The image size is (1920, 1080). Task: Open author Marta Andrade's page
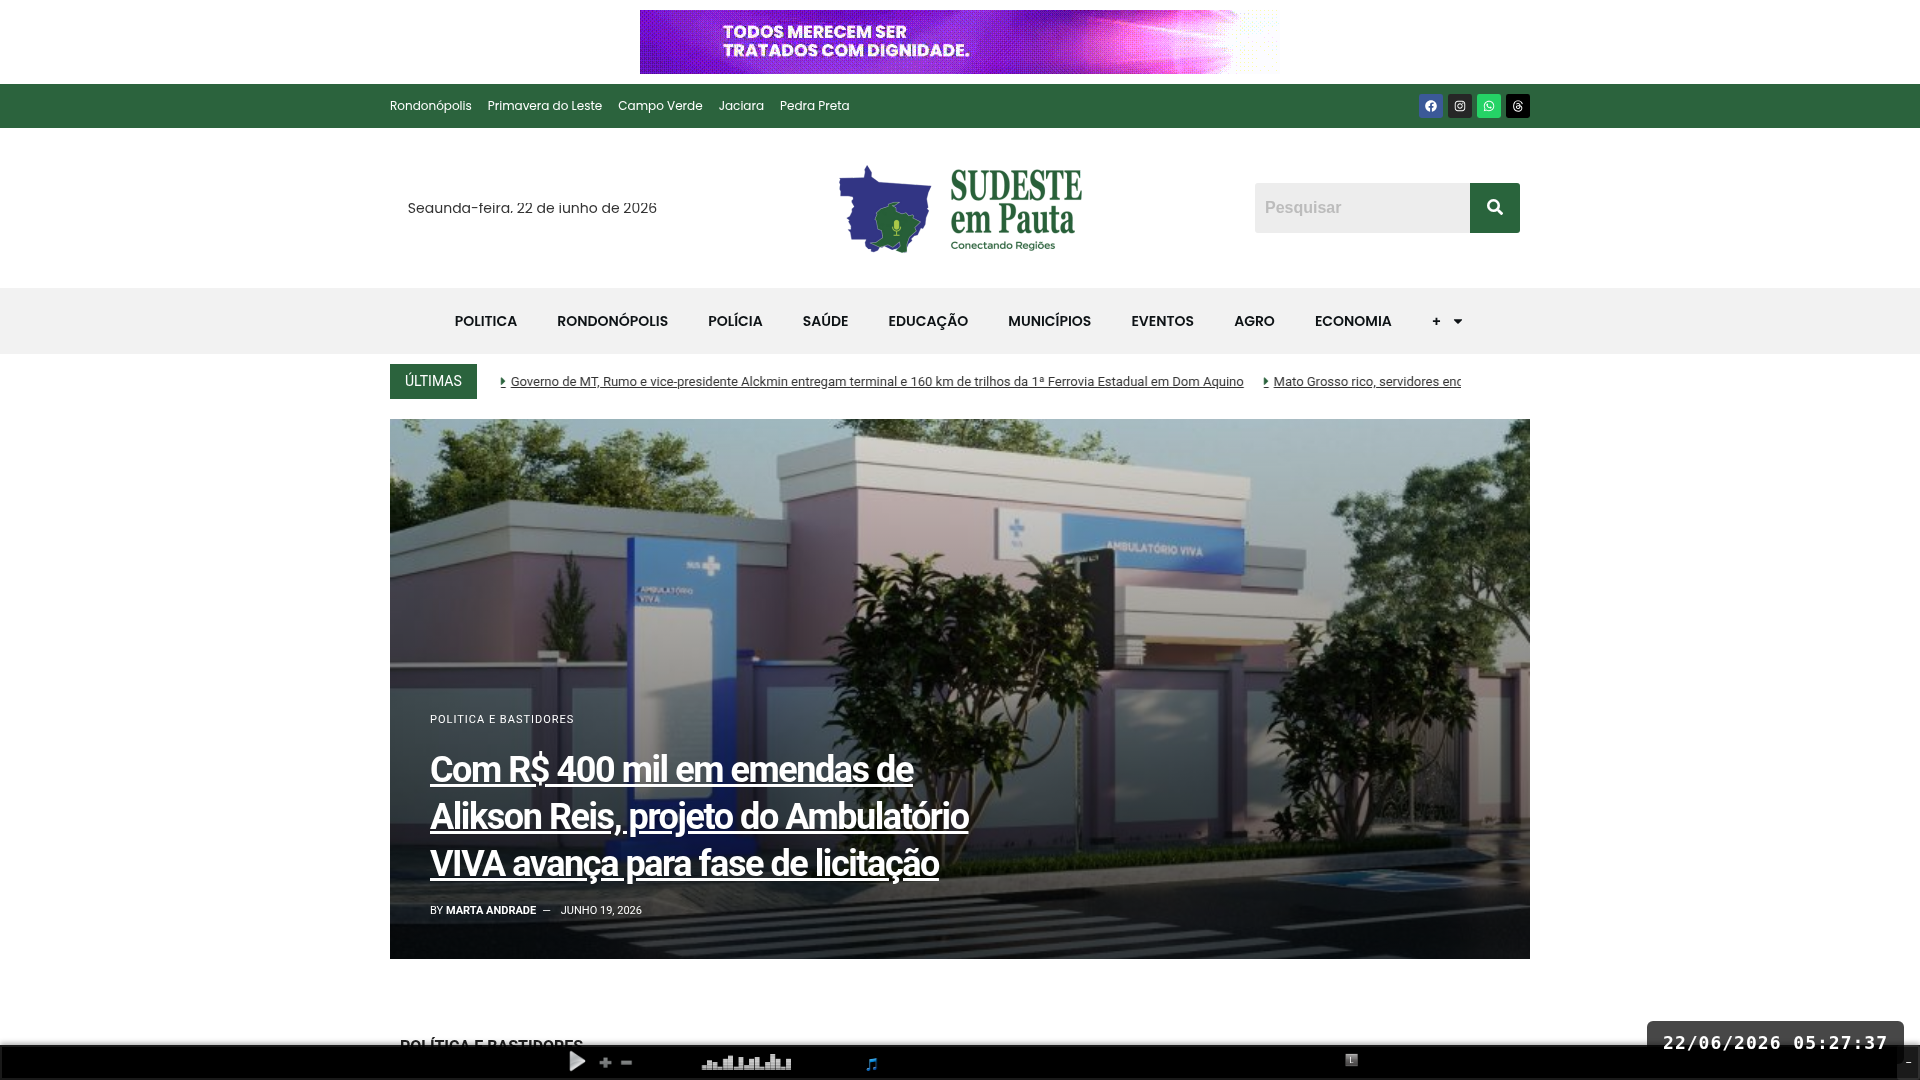(491, 911)
